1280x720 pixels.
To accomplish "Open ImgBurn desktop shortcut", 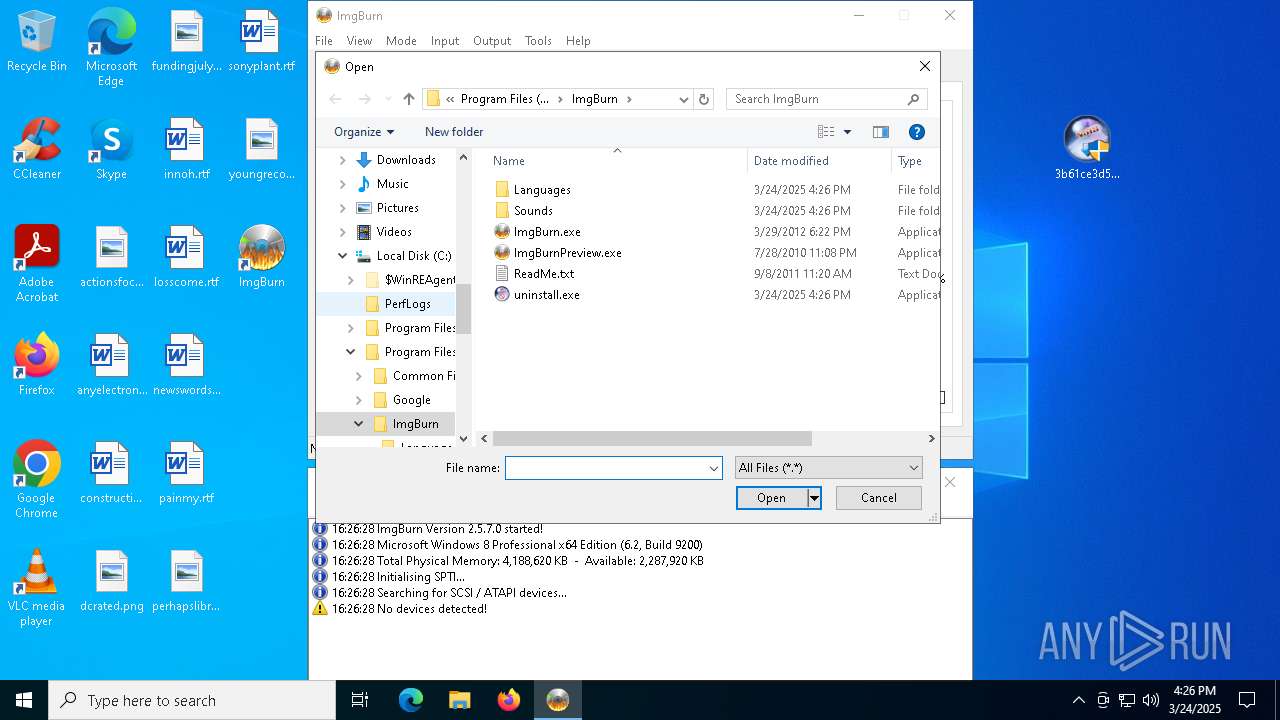I will 261,257.
